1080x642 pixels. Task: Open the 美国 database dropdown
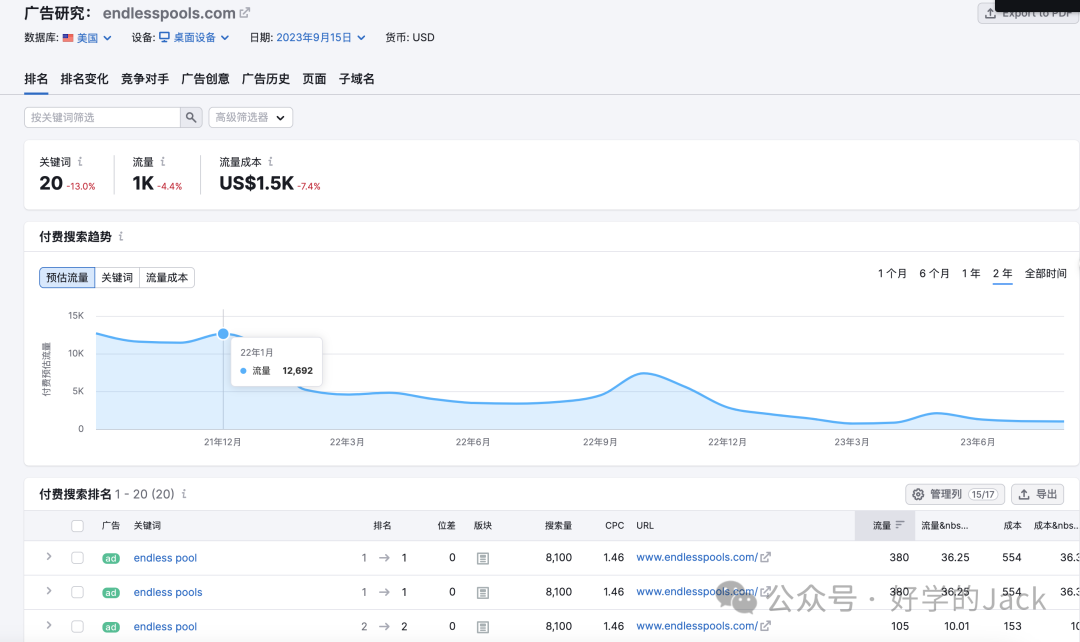pyautogui.click(x=87, y=38)
